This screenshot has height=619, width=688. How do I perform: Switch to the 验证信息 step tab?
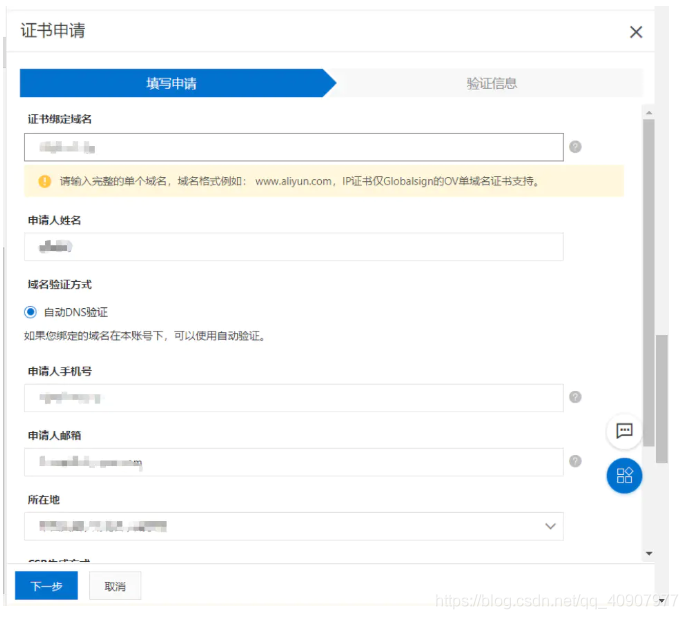point(491,83)
